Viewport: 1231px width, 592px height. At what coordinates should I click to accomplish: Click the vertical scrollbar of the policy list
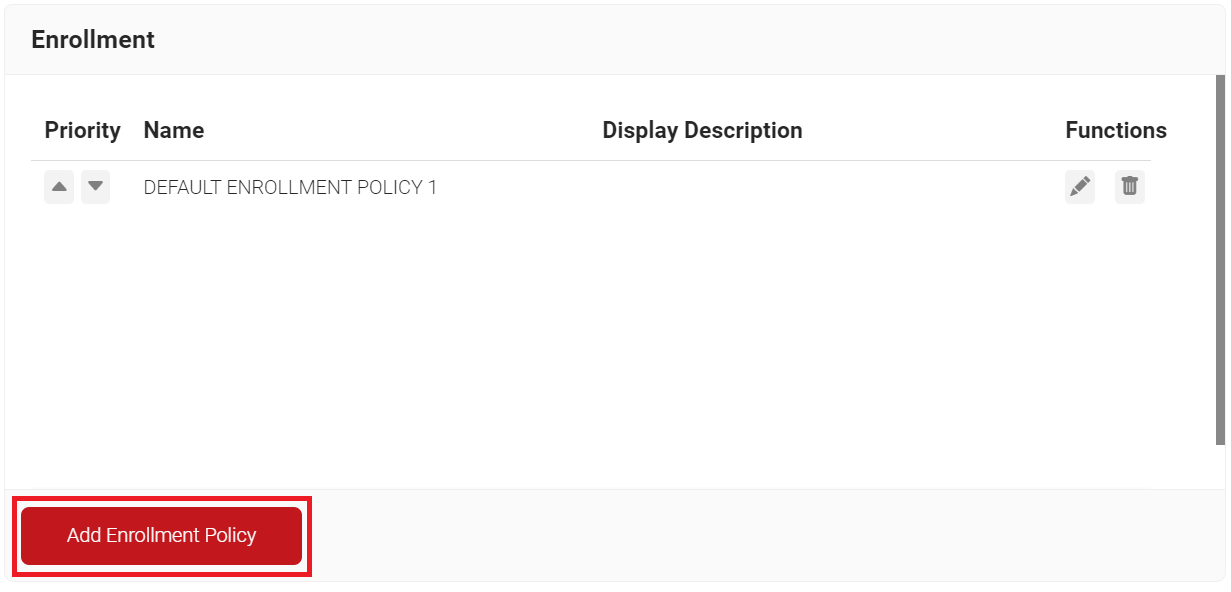click(1220, 260)
